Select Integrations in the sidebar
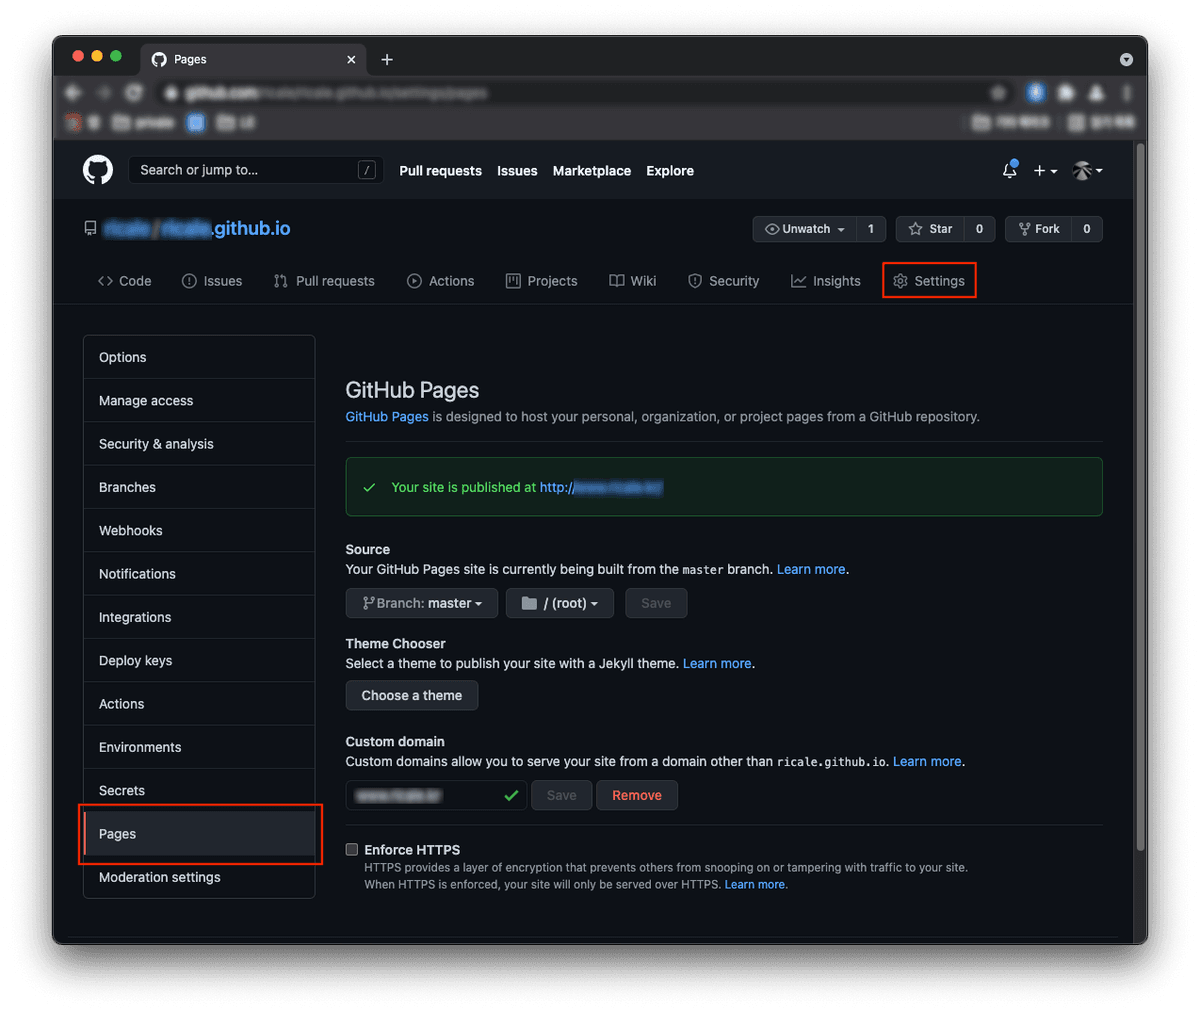Viewport: 1200px width, 1014px height. [x=199, y=617]
